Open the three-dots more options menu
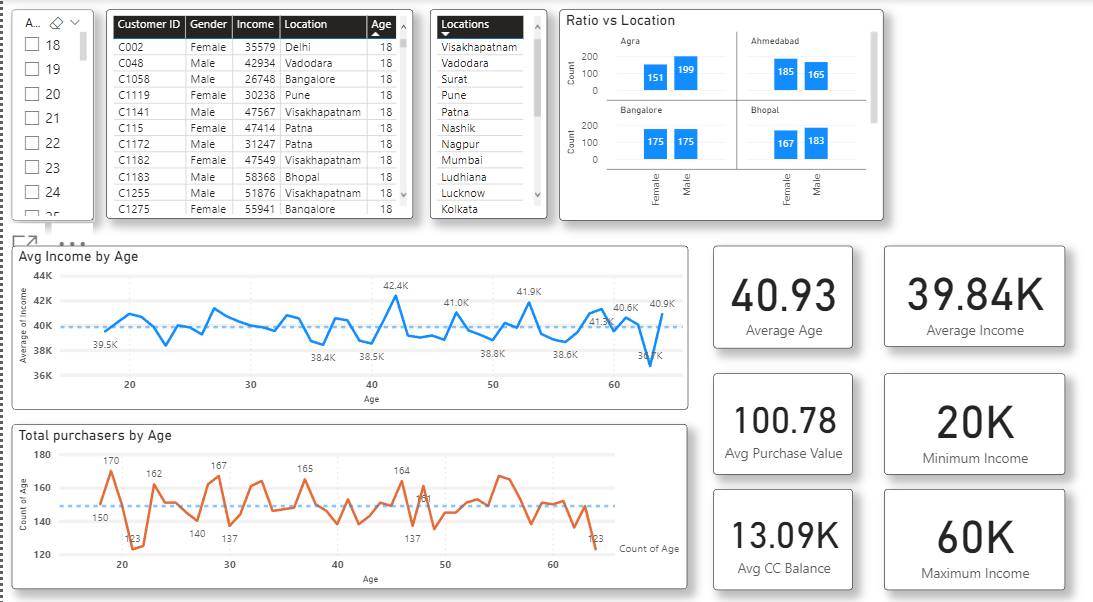Viewport: 1093px width, 602px height. (72, 243)
